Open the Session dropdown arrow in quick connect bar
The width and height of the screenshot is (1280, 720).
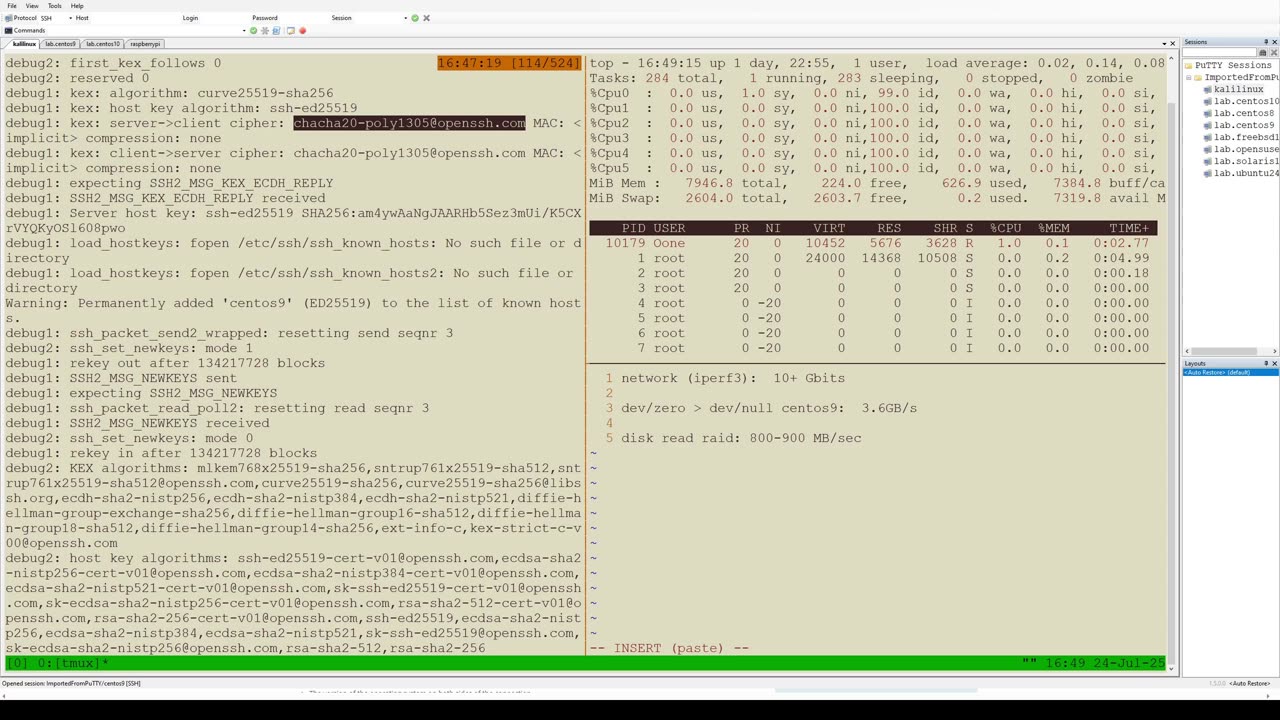(x=406, y=18)
